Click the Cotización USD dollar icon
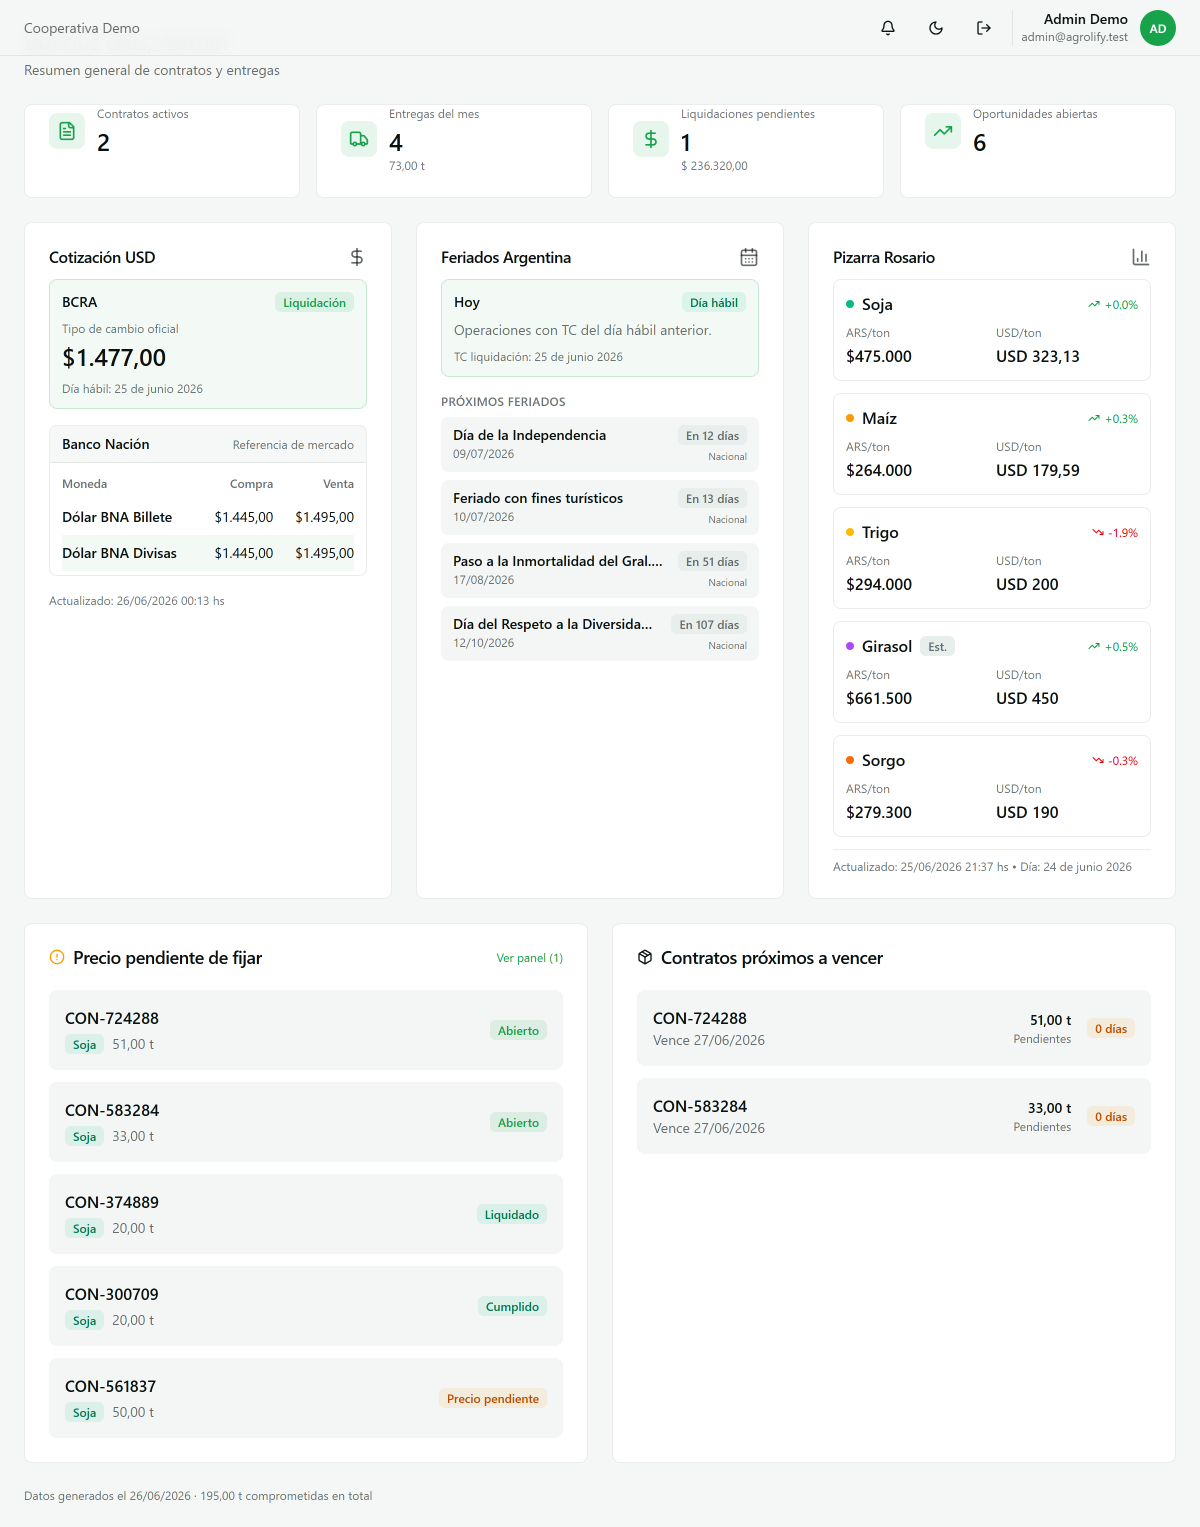The height and width of the screenshot is (1527, 1200). pos(357,257)
